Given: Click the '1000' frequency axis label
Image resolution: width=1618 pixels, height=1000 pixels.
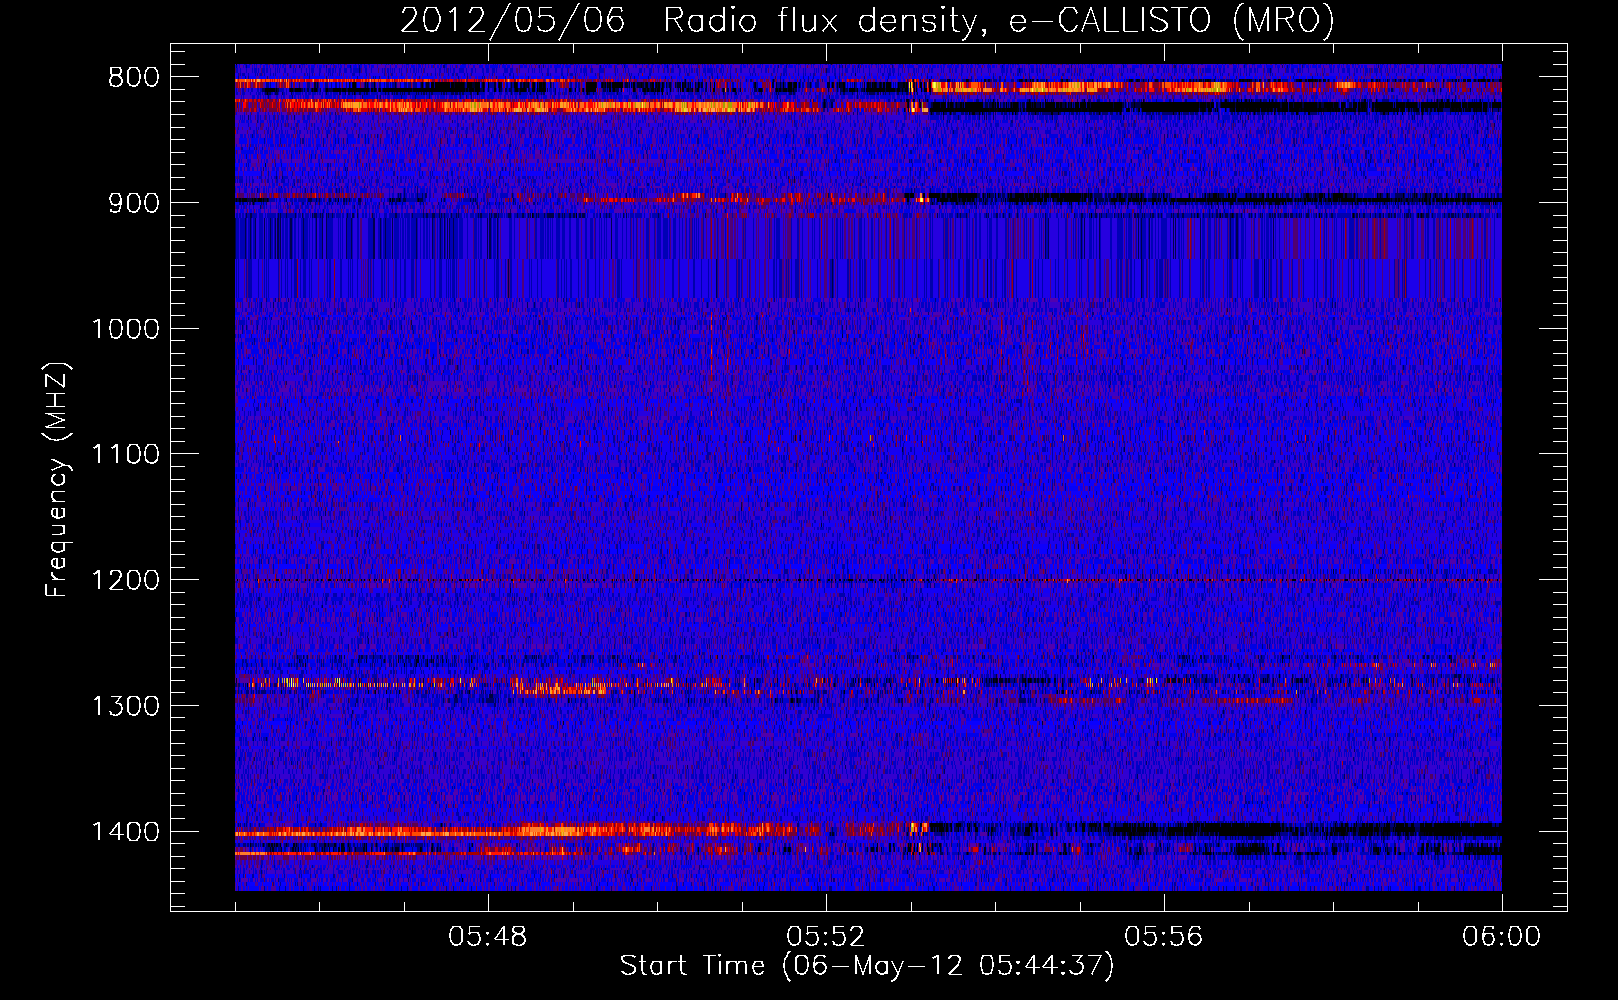Looking at the screenshot, I should [x=126, y=329].
